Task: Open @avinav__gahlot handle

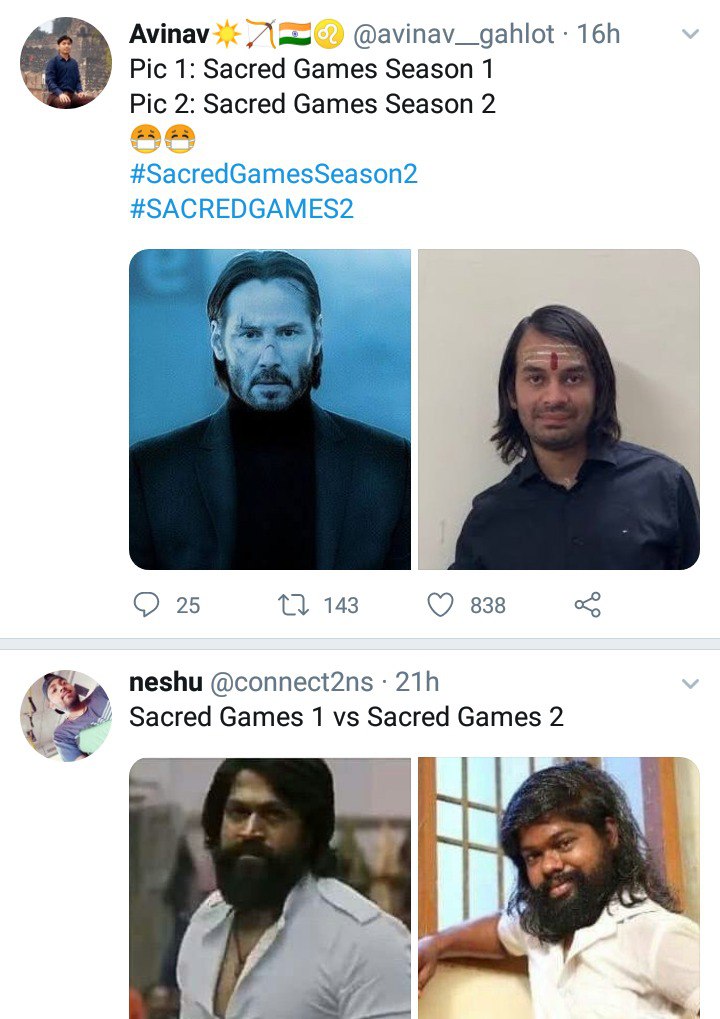Action: tap(454, 34)
